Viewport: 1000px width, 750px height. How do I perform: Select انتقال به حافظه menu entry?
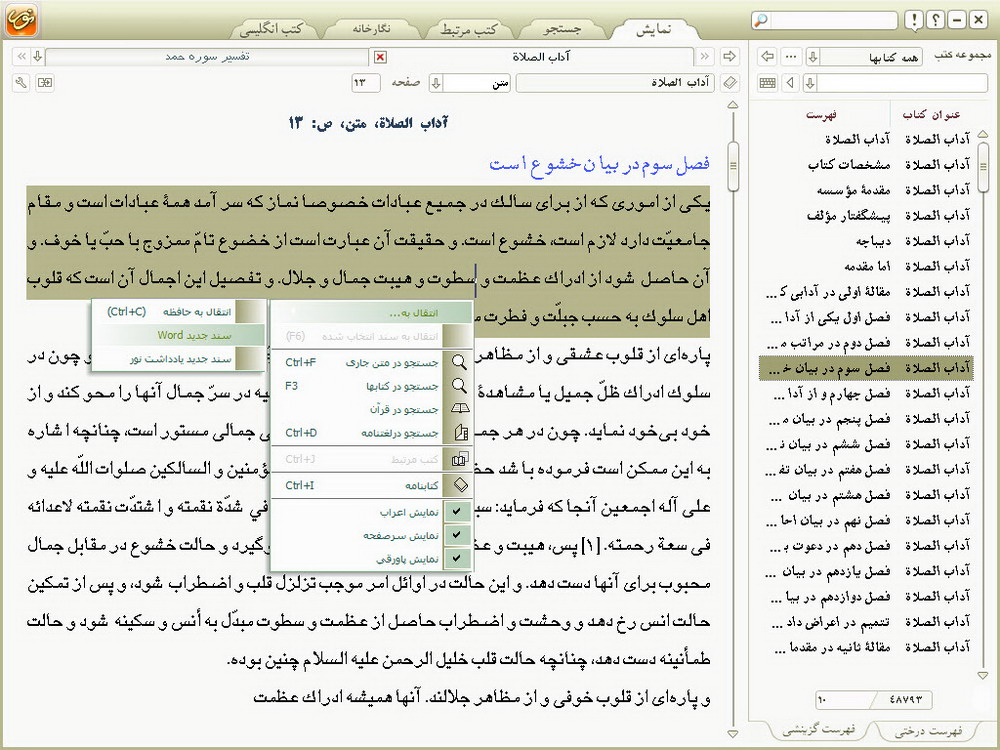click(179, 311)
